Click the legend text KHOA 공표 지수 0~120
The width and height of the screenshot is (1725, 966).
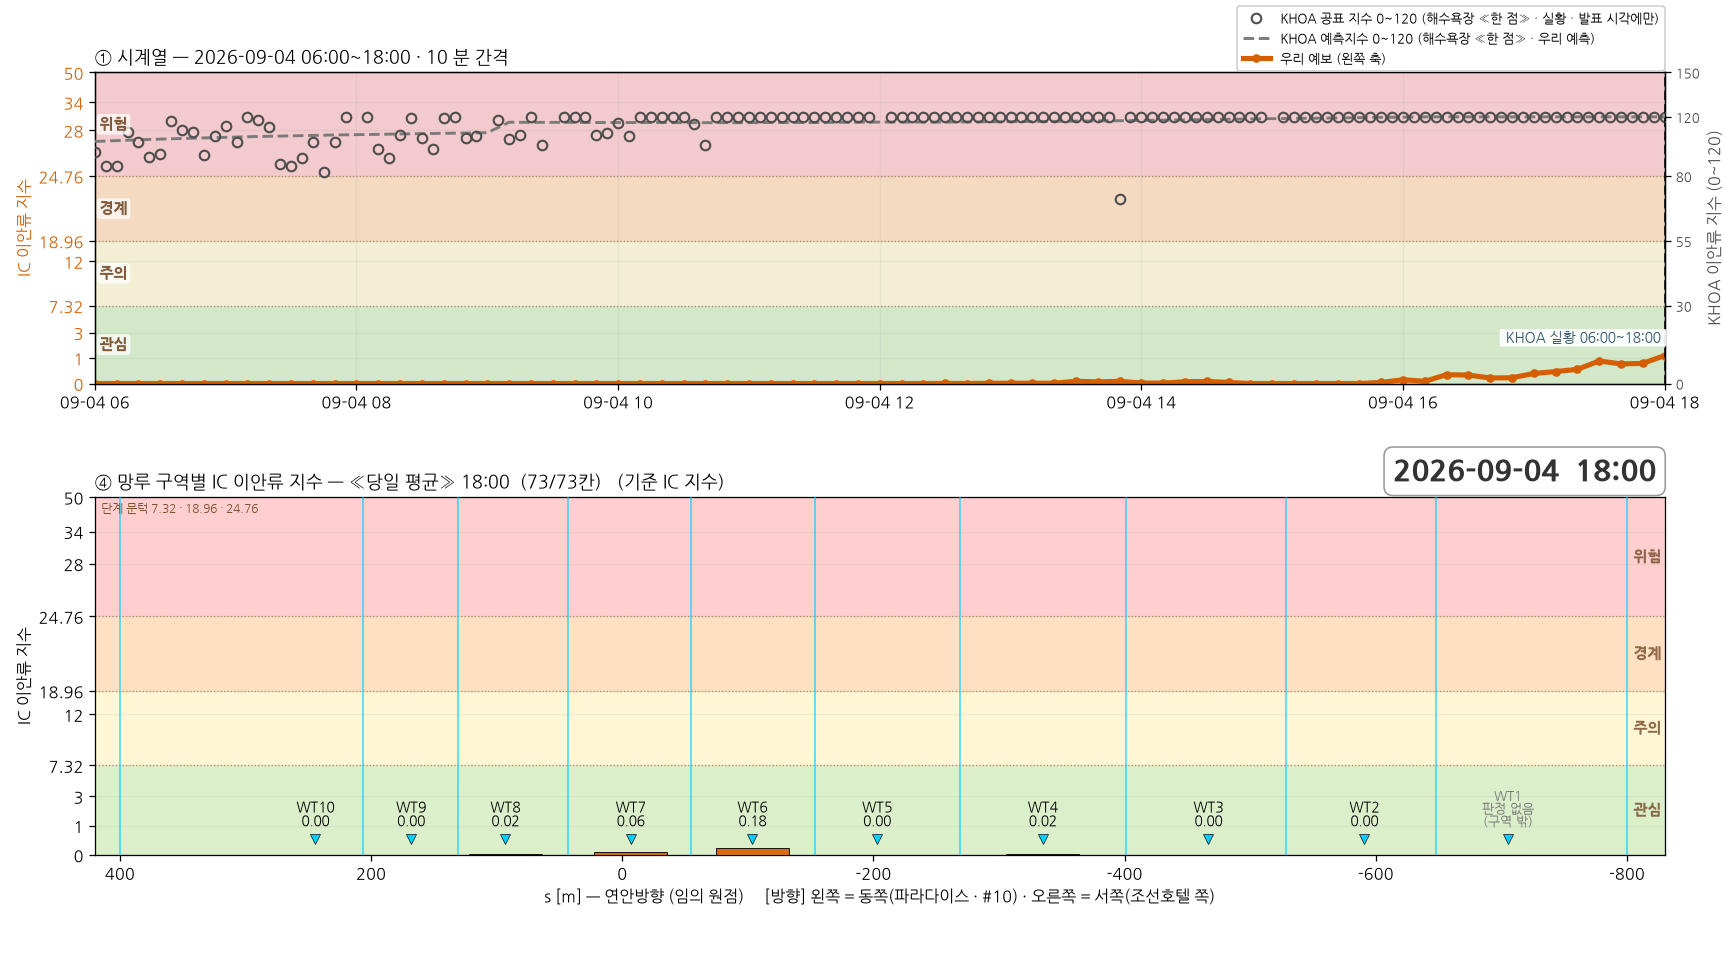coord(1469,18)
